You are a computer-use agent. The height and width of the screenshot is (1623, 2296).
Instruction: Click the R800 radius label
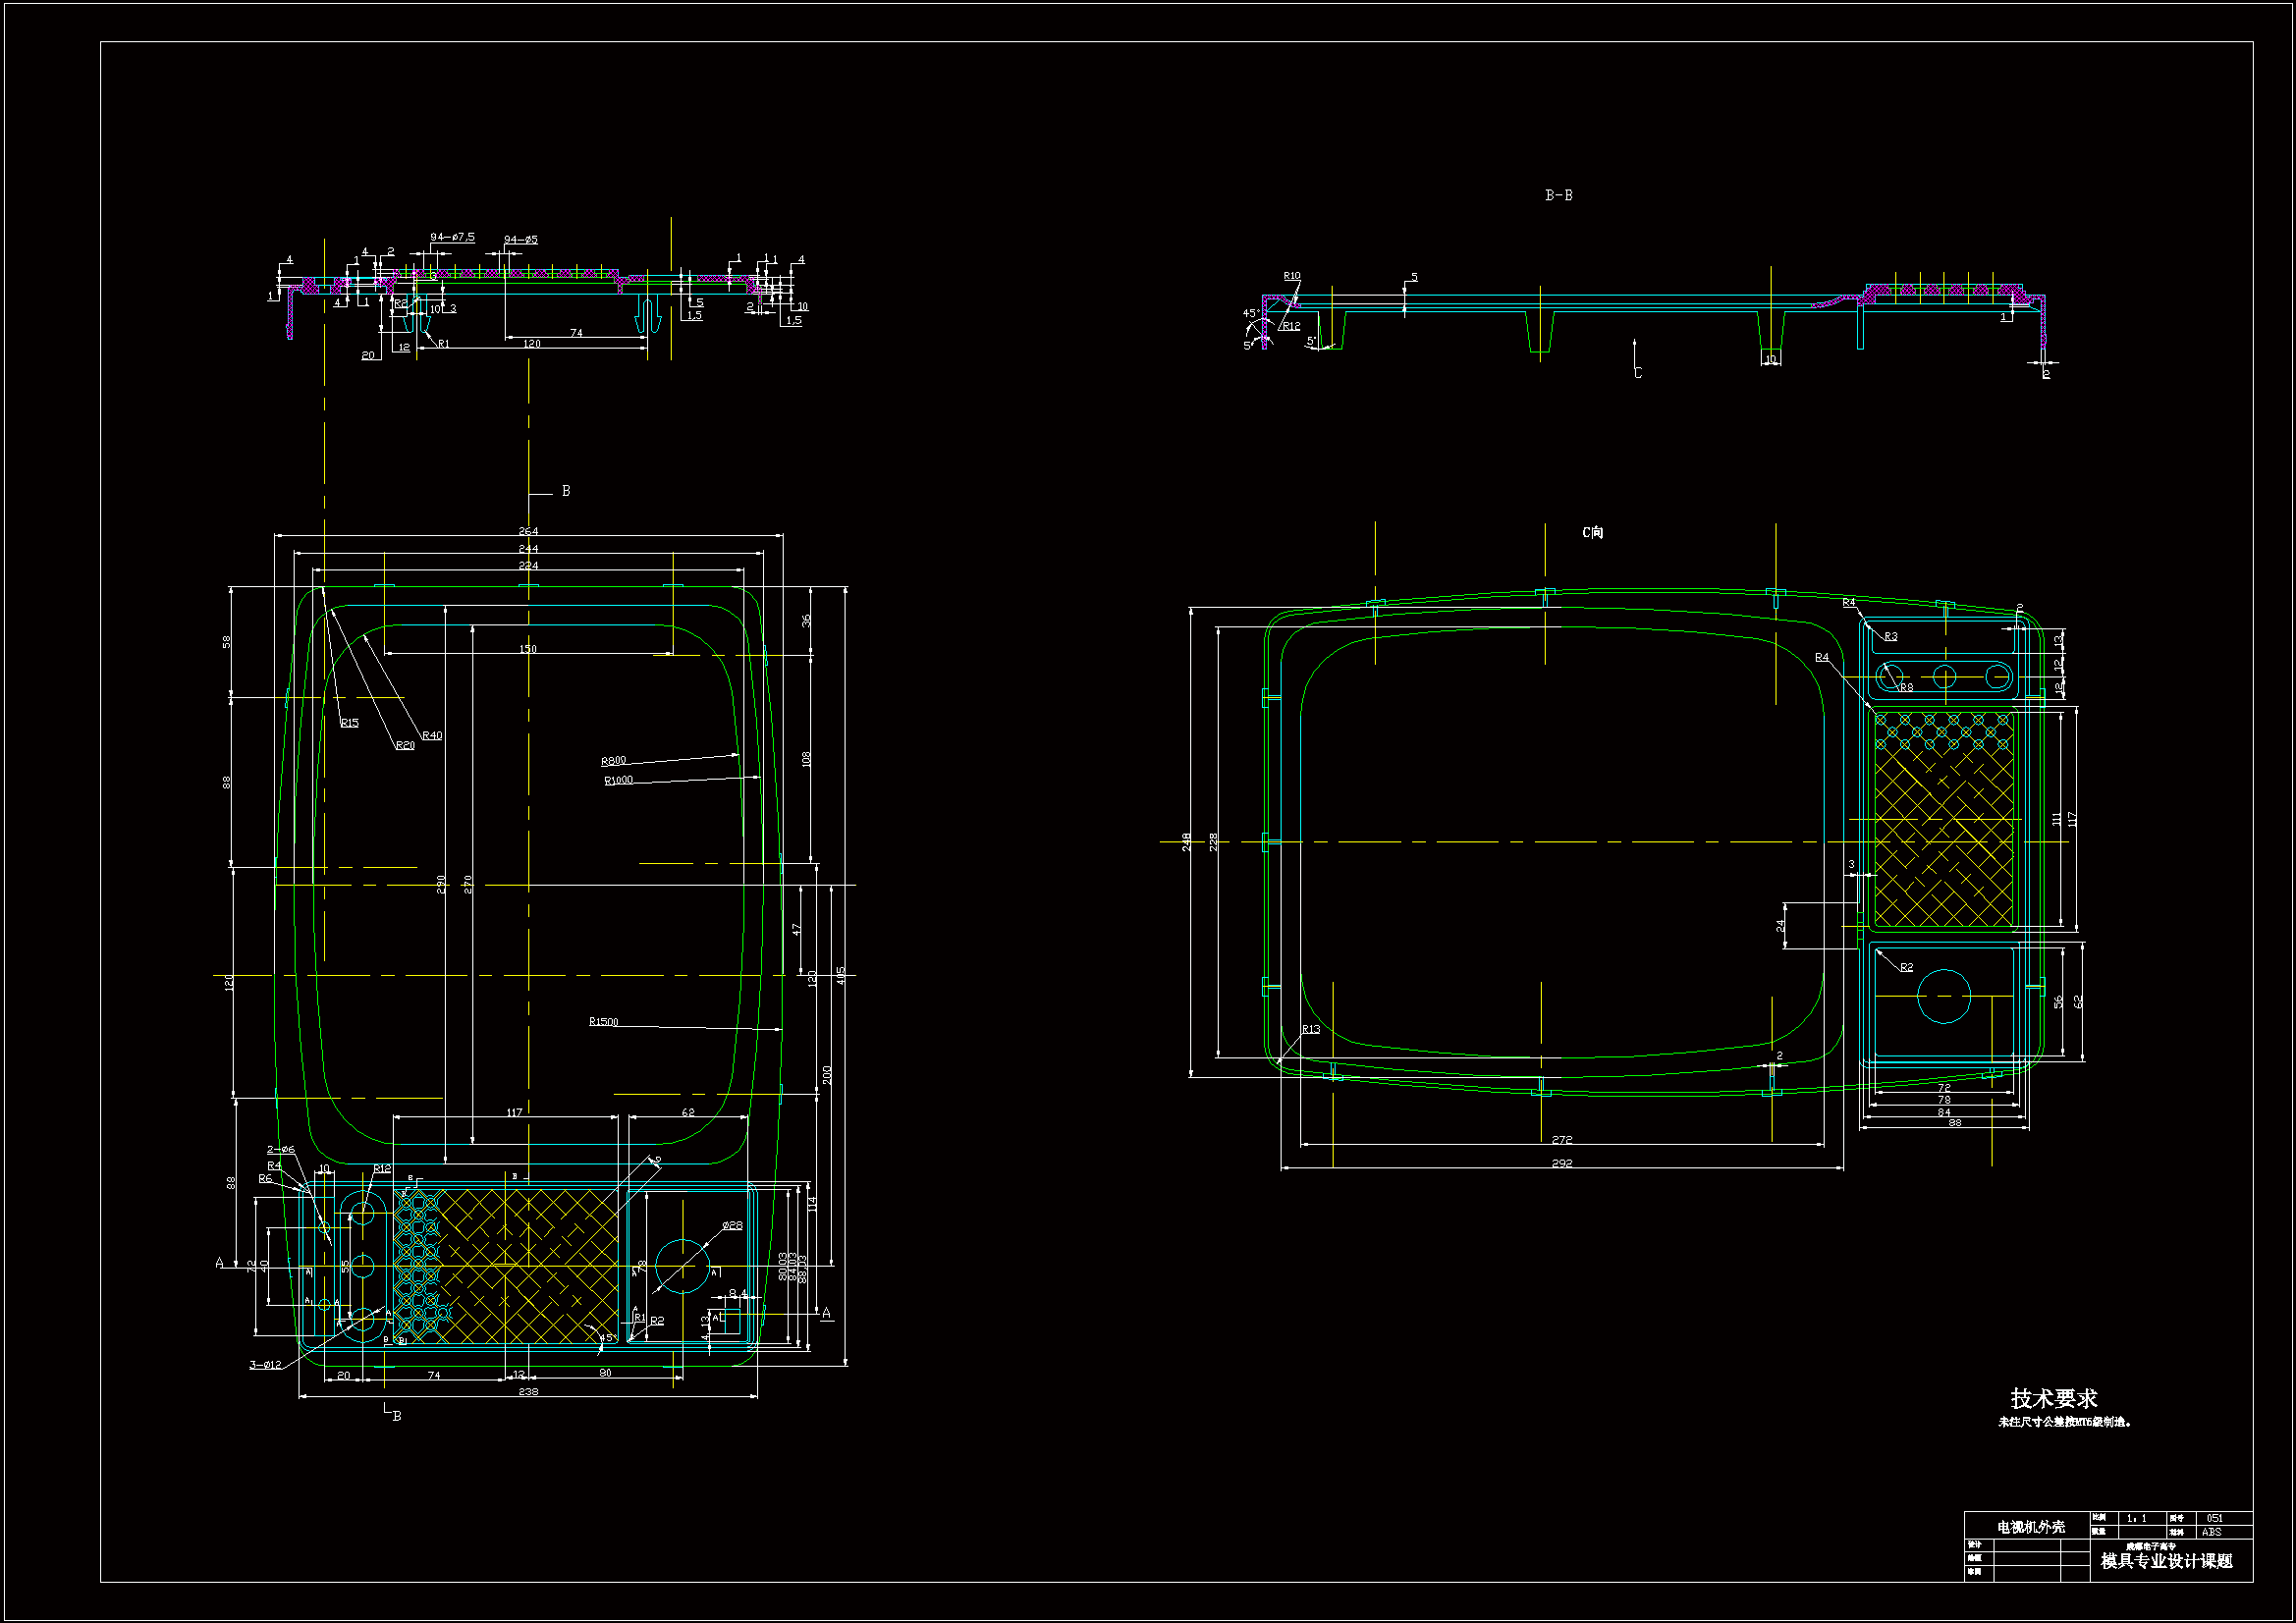click(613, 761)
